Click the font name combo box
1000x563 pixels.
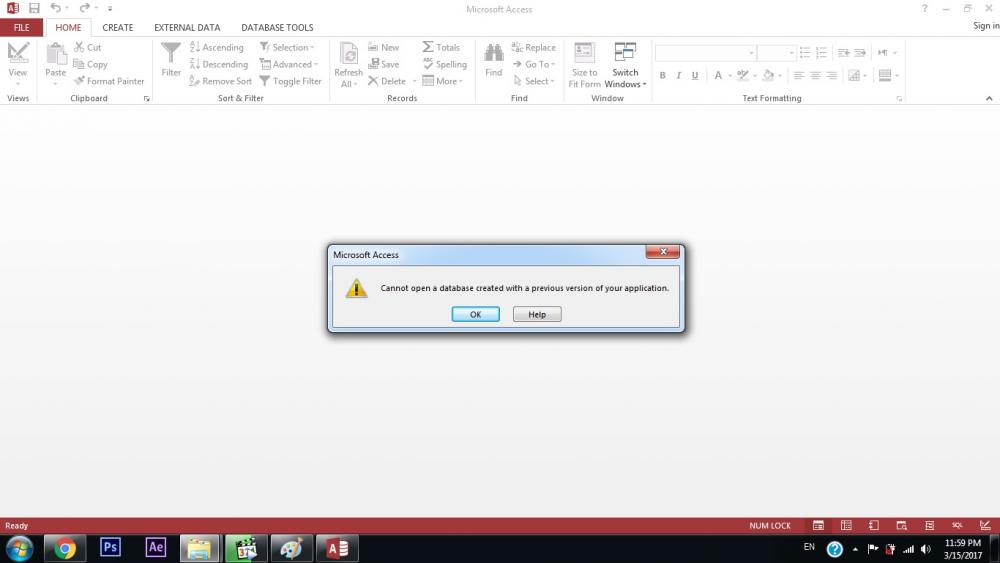point(706,53)
